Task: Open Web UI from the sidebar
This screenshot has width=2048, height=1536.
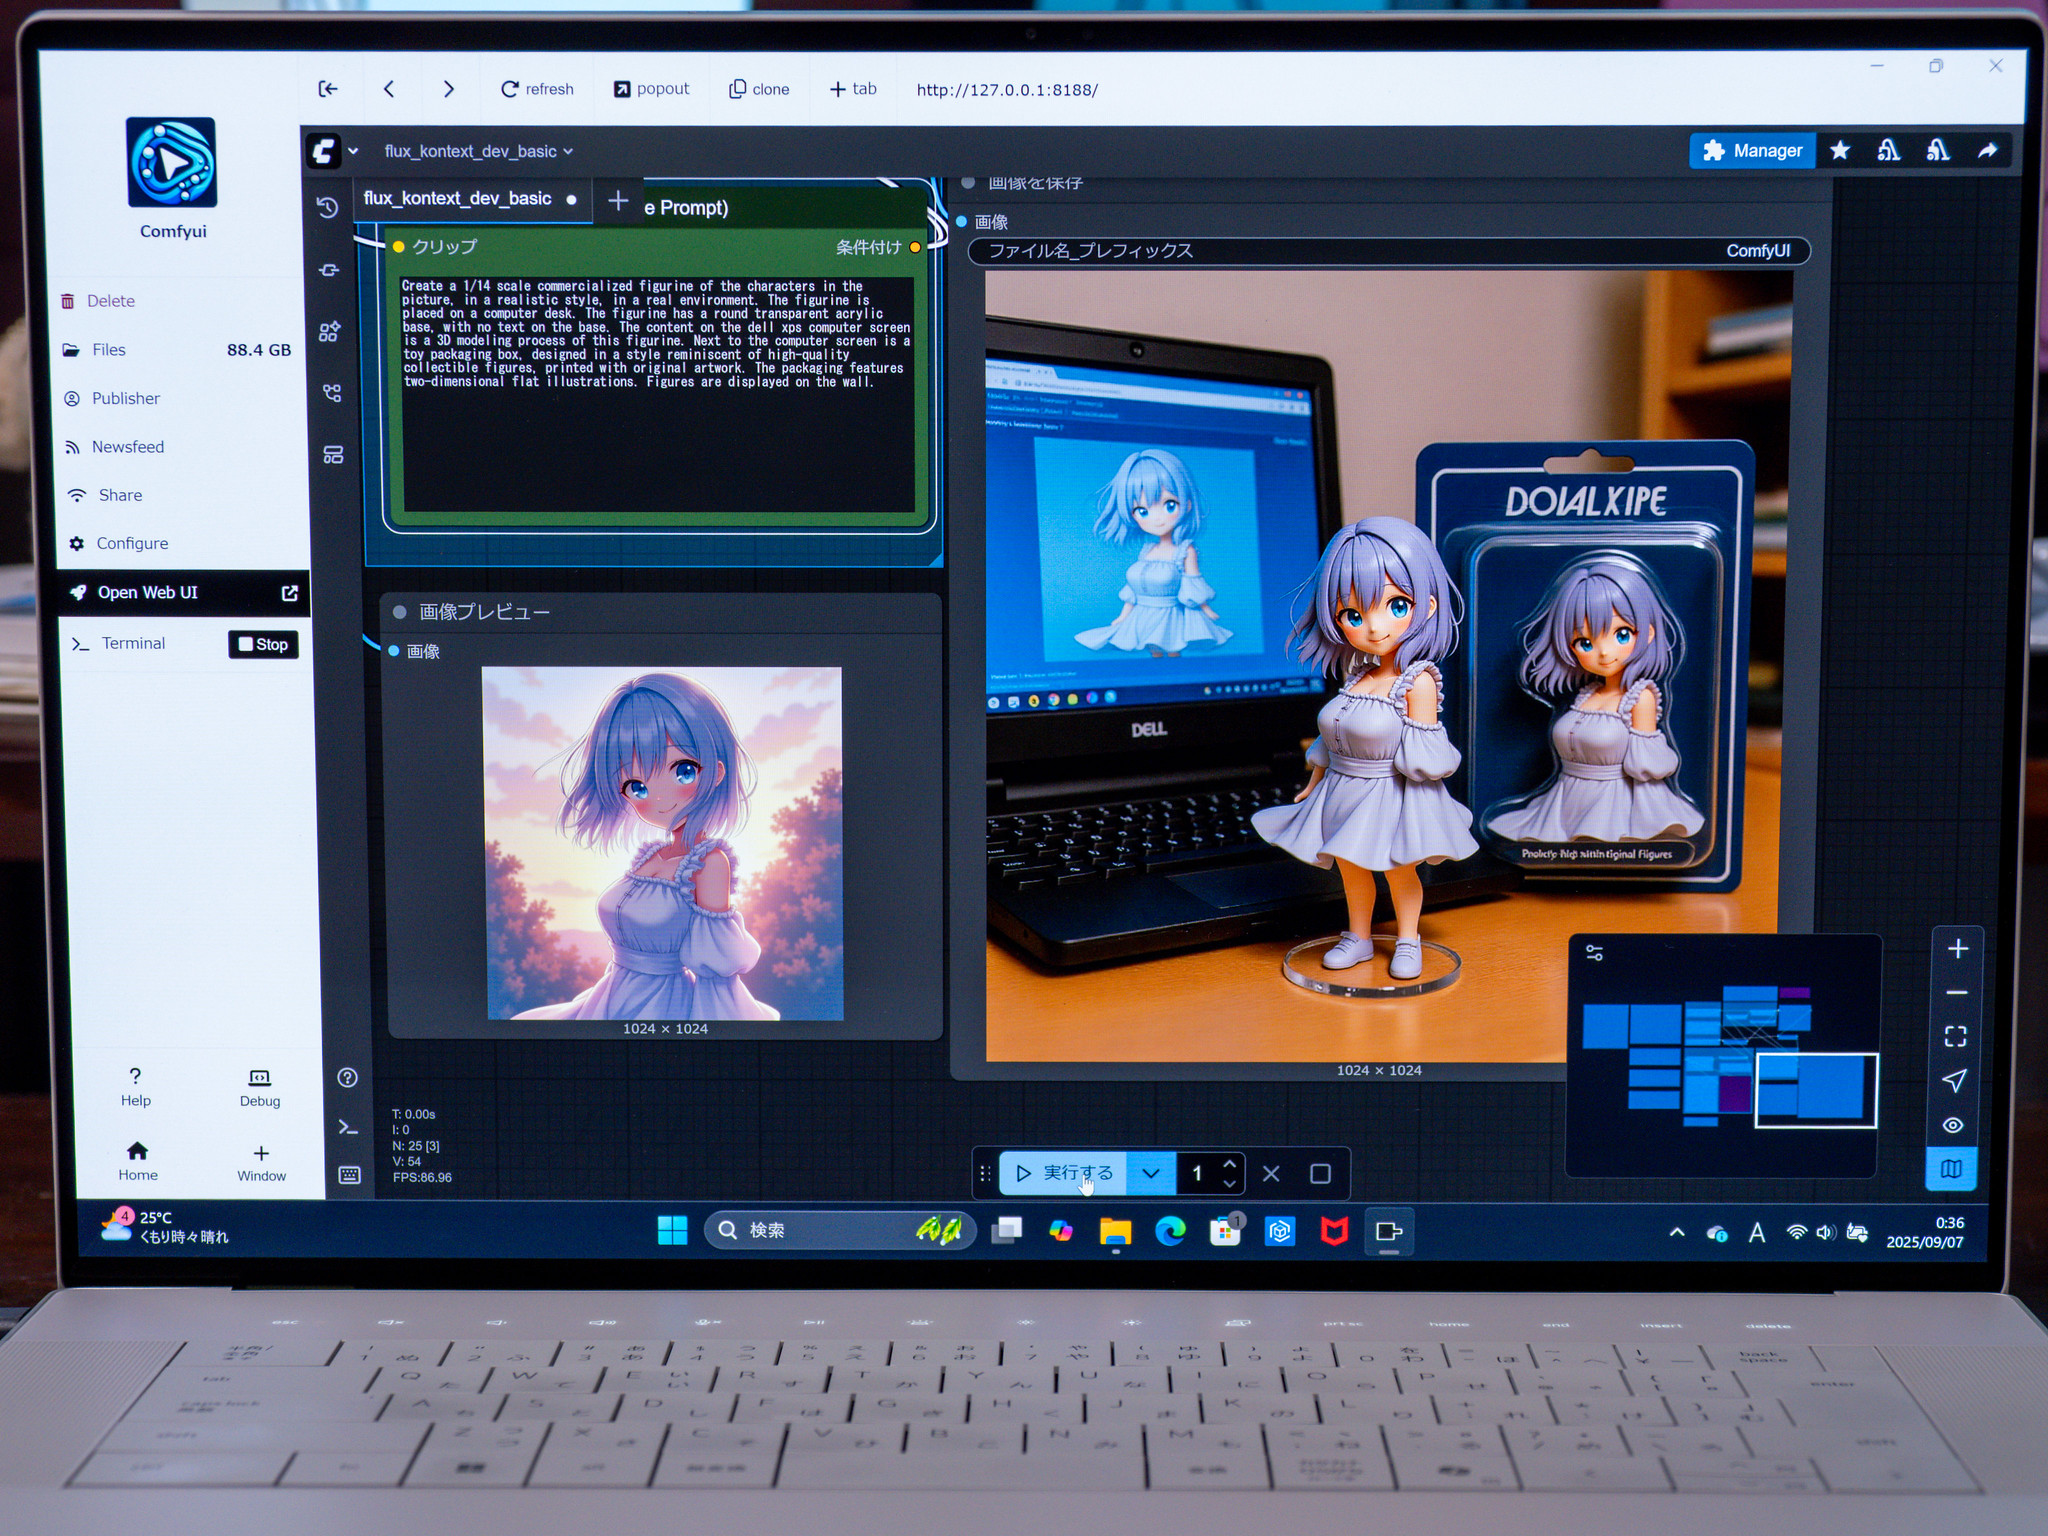Action: (x=147, y=592)
